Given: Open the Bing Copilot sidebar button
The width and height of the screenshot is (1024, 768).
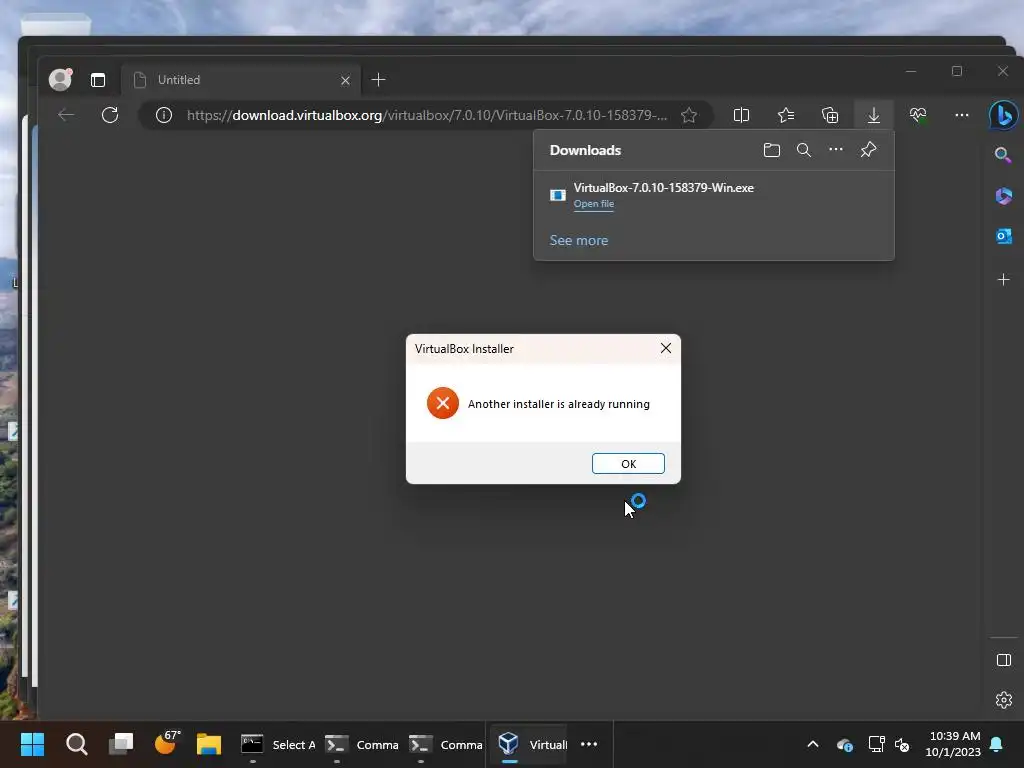Looking at the screenshot, I should pos(1004,115).
